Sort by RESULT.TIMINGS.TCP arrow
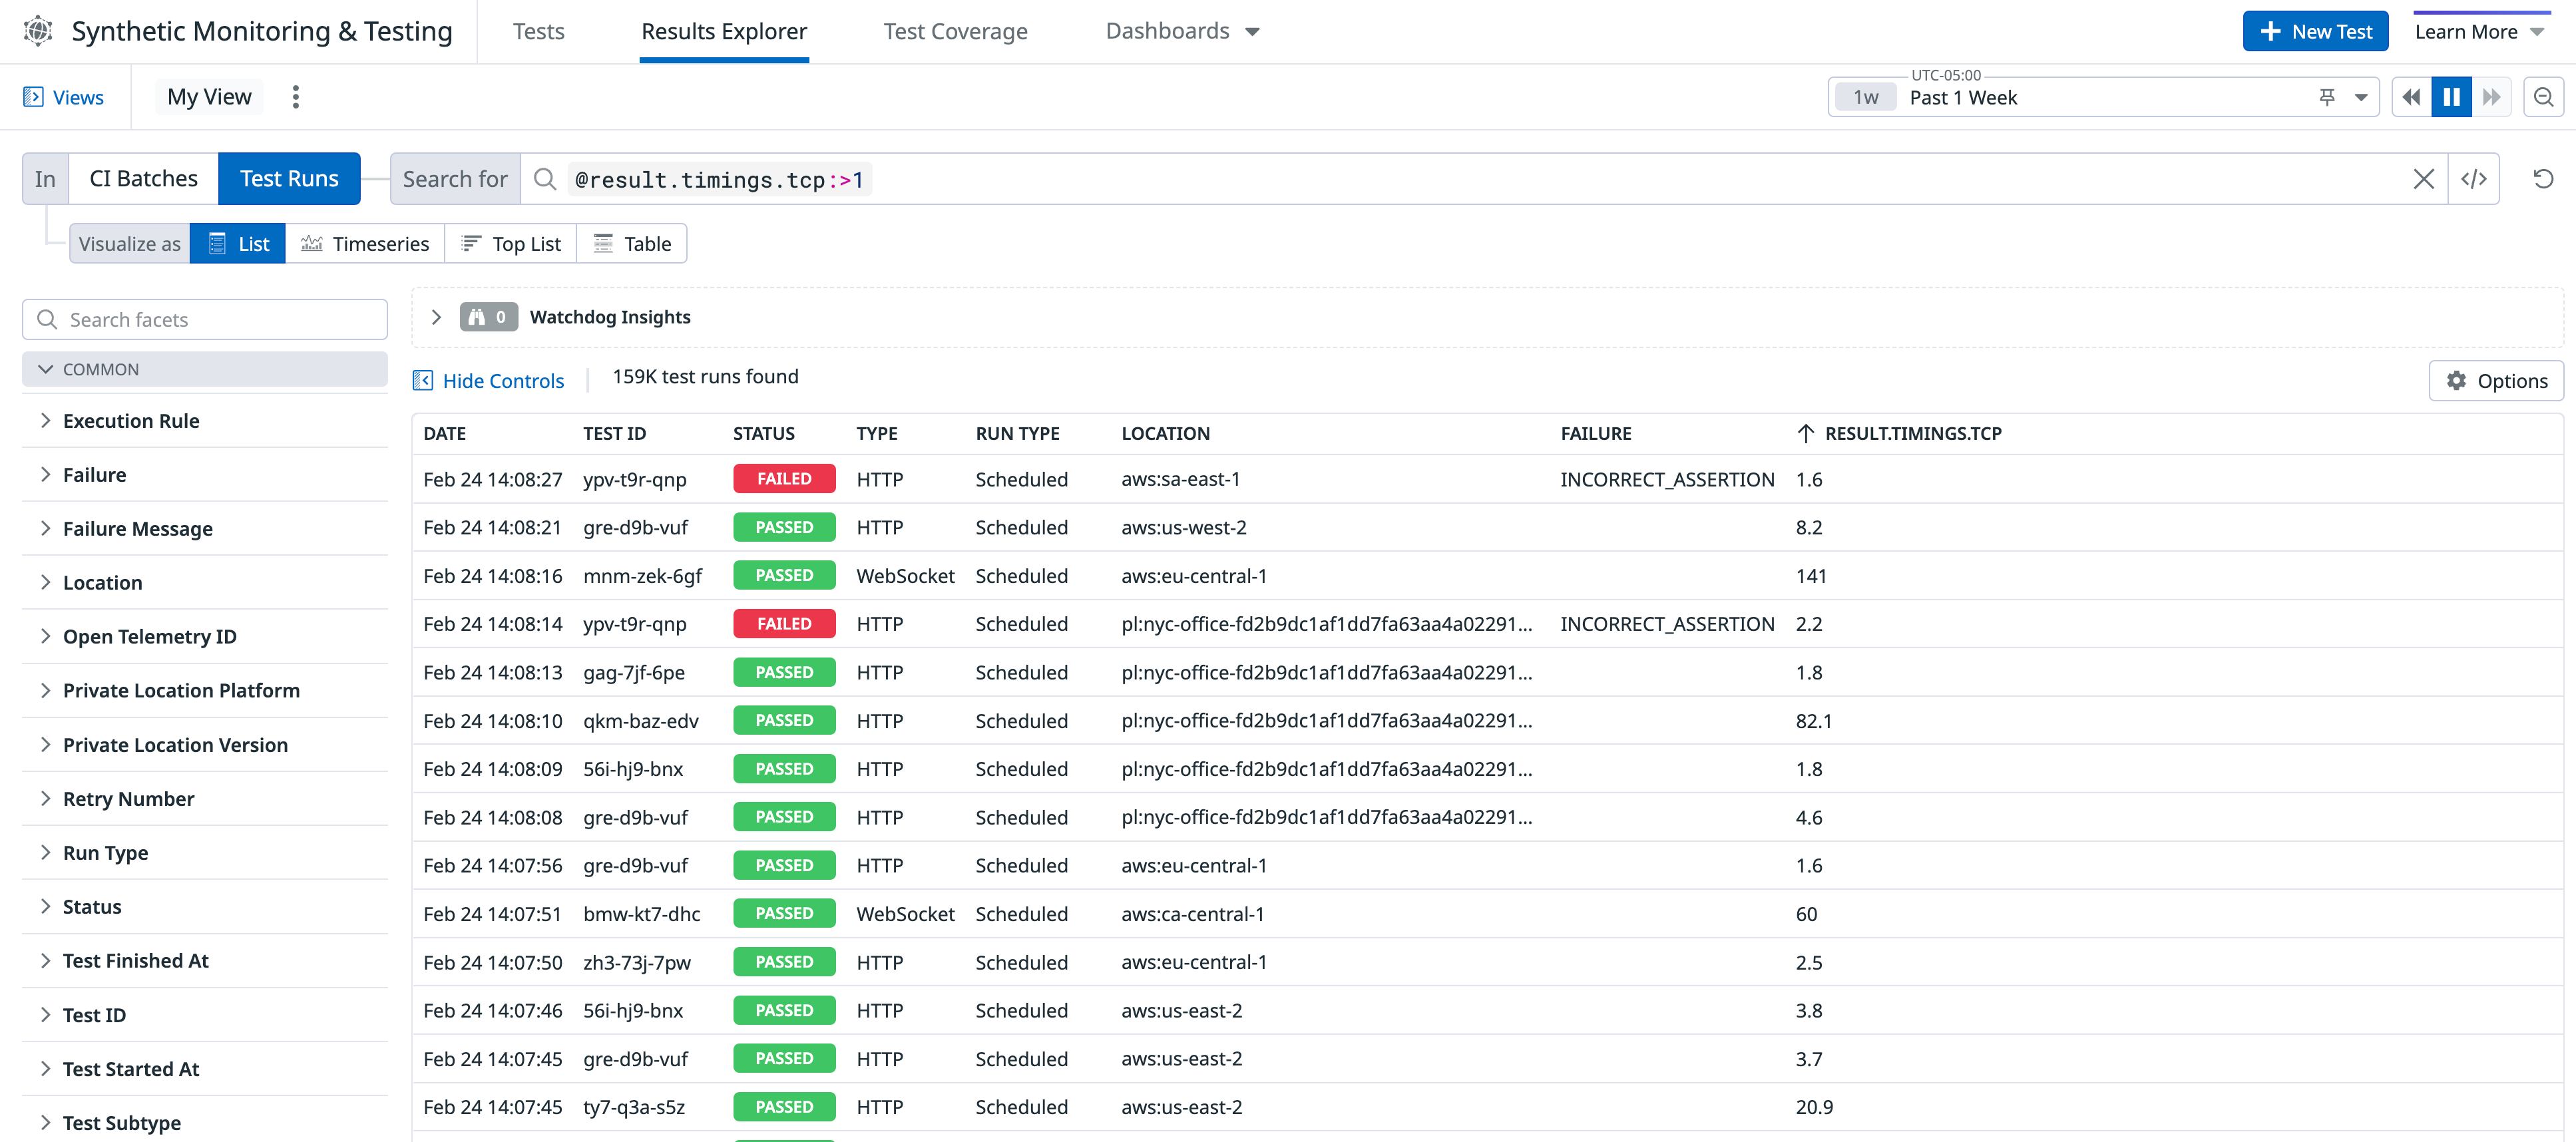This screenshot has height=1142, width=2576. (x=1805, y=433)
